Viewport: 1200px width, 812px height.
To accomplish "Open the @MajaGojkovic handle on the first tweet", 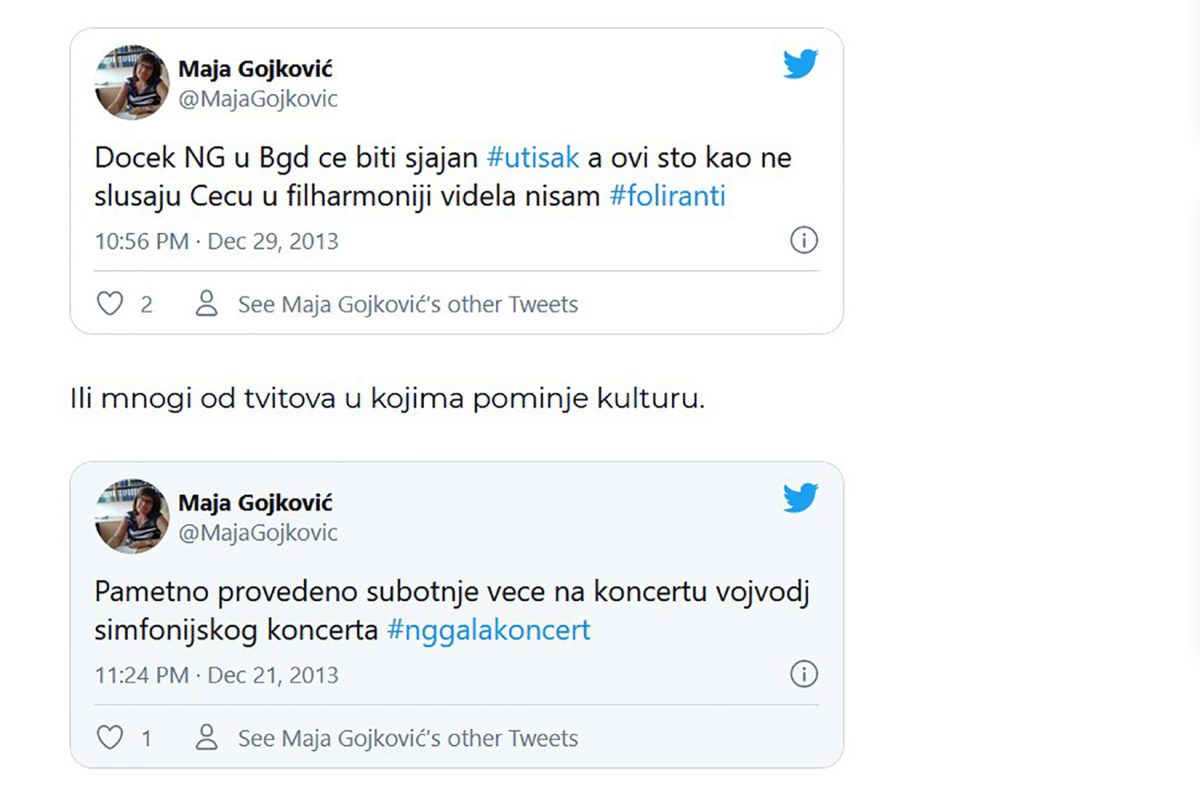I will 258,99.
